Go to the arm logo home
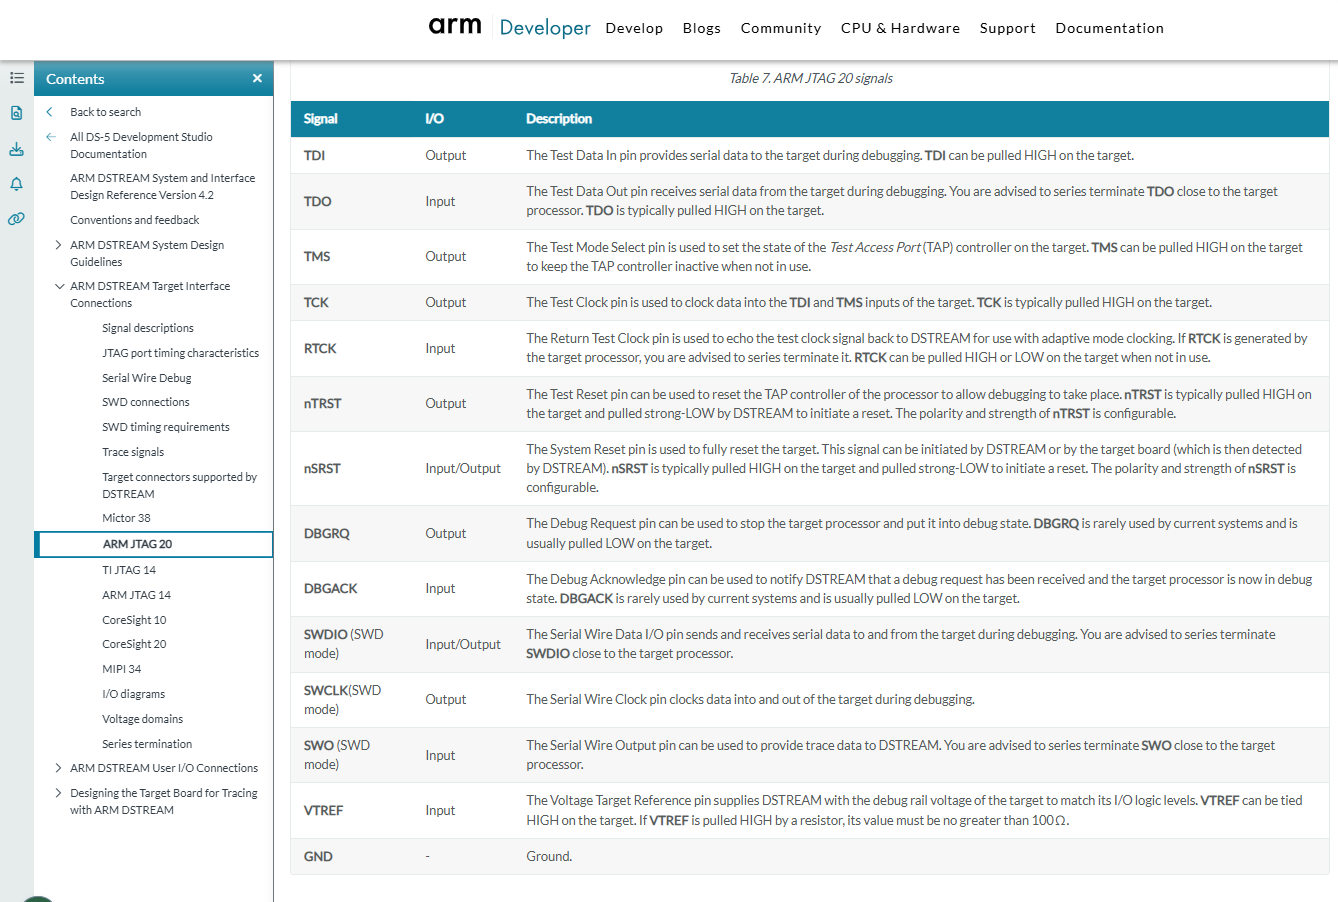The width and height of the screenshot is (1338, 902). click(x=455, y=26)
